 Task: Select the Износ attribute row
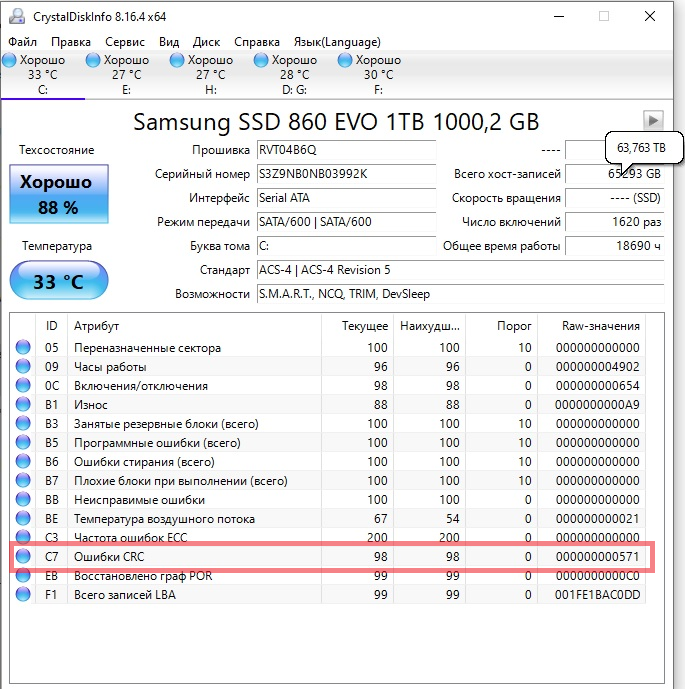[x=328, y=404]
